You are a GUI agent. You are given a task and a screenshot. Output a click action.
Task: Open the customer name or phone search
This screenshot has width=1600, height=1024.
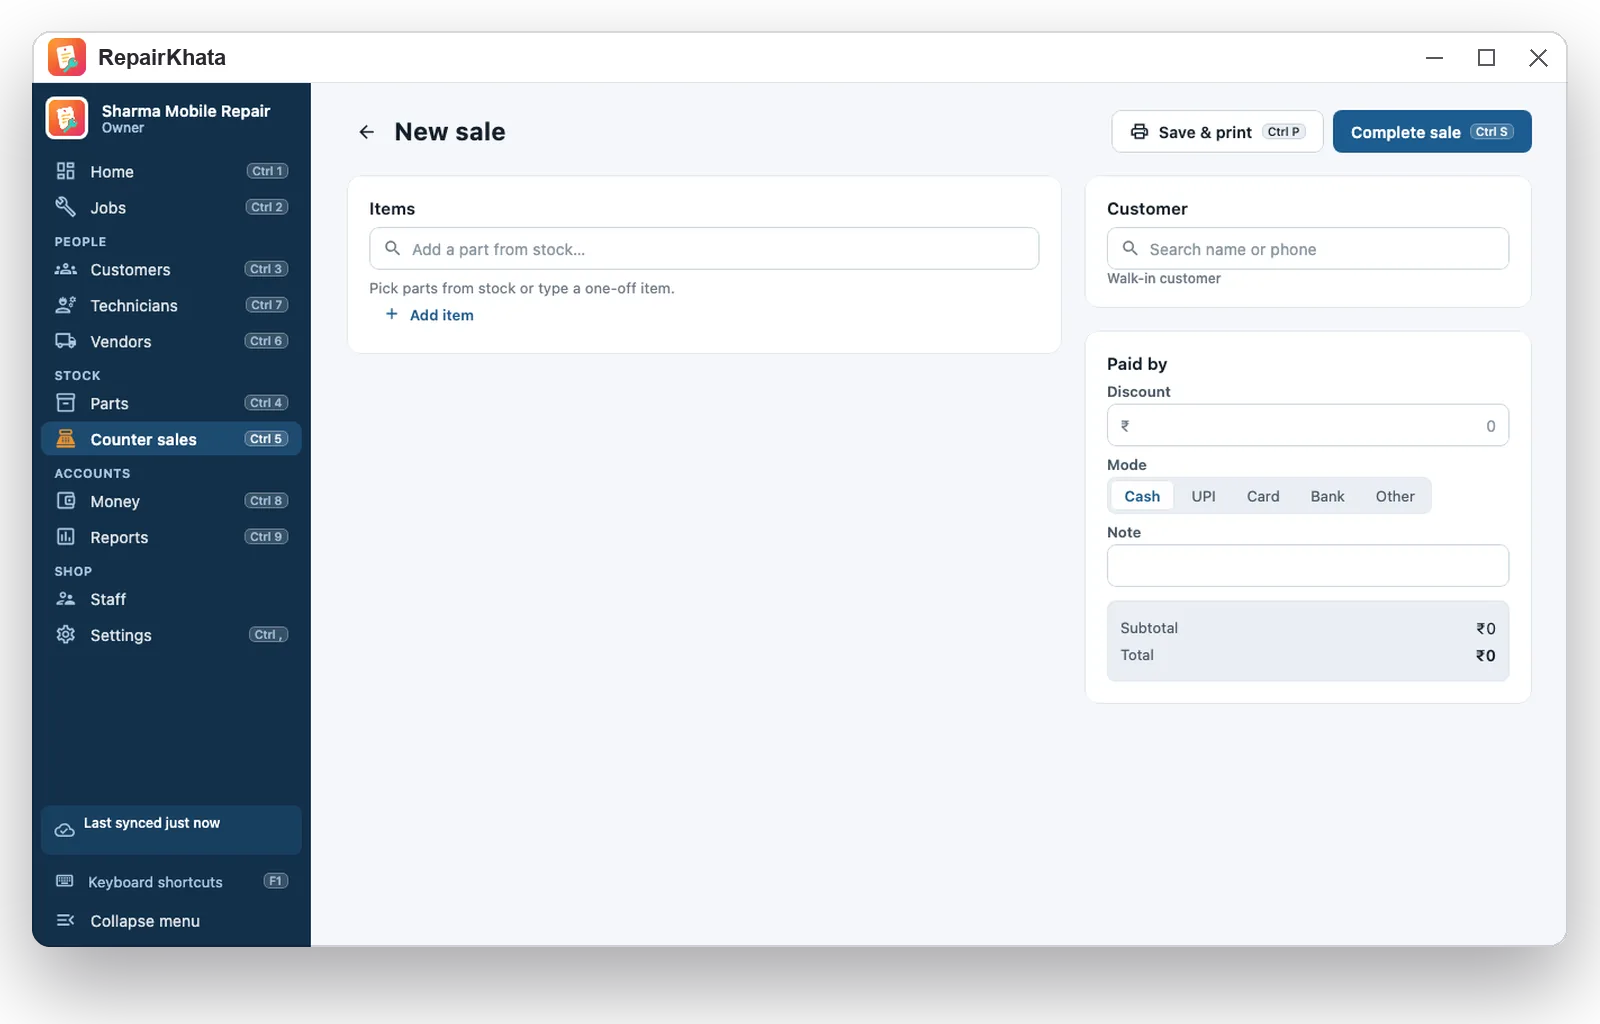pyautogui.click(x=1308, y=249)
